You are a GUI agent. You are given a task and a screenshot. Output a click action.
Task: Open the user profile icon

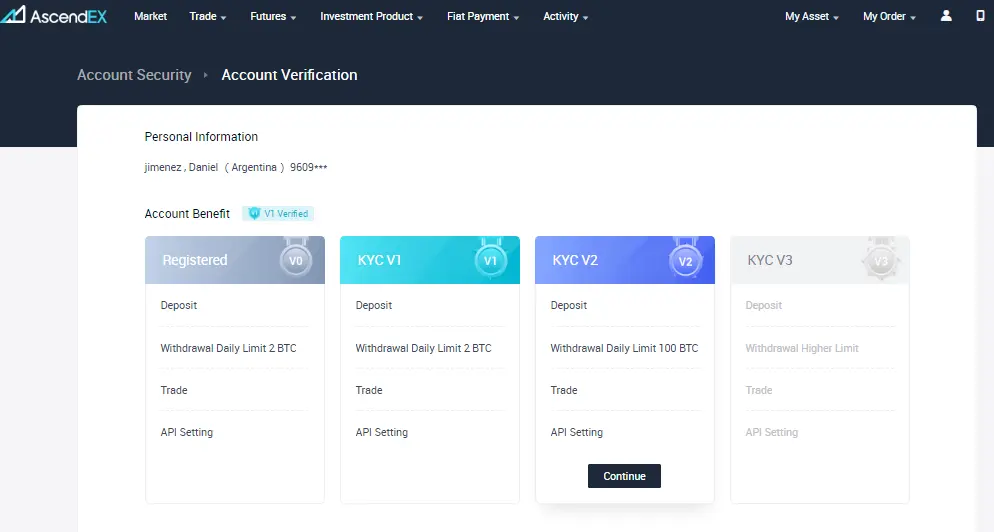(x=946, y=16)
